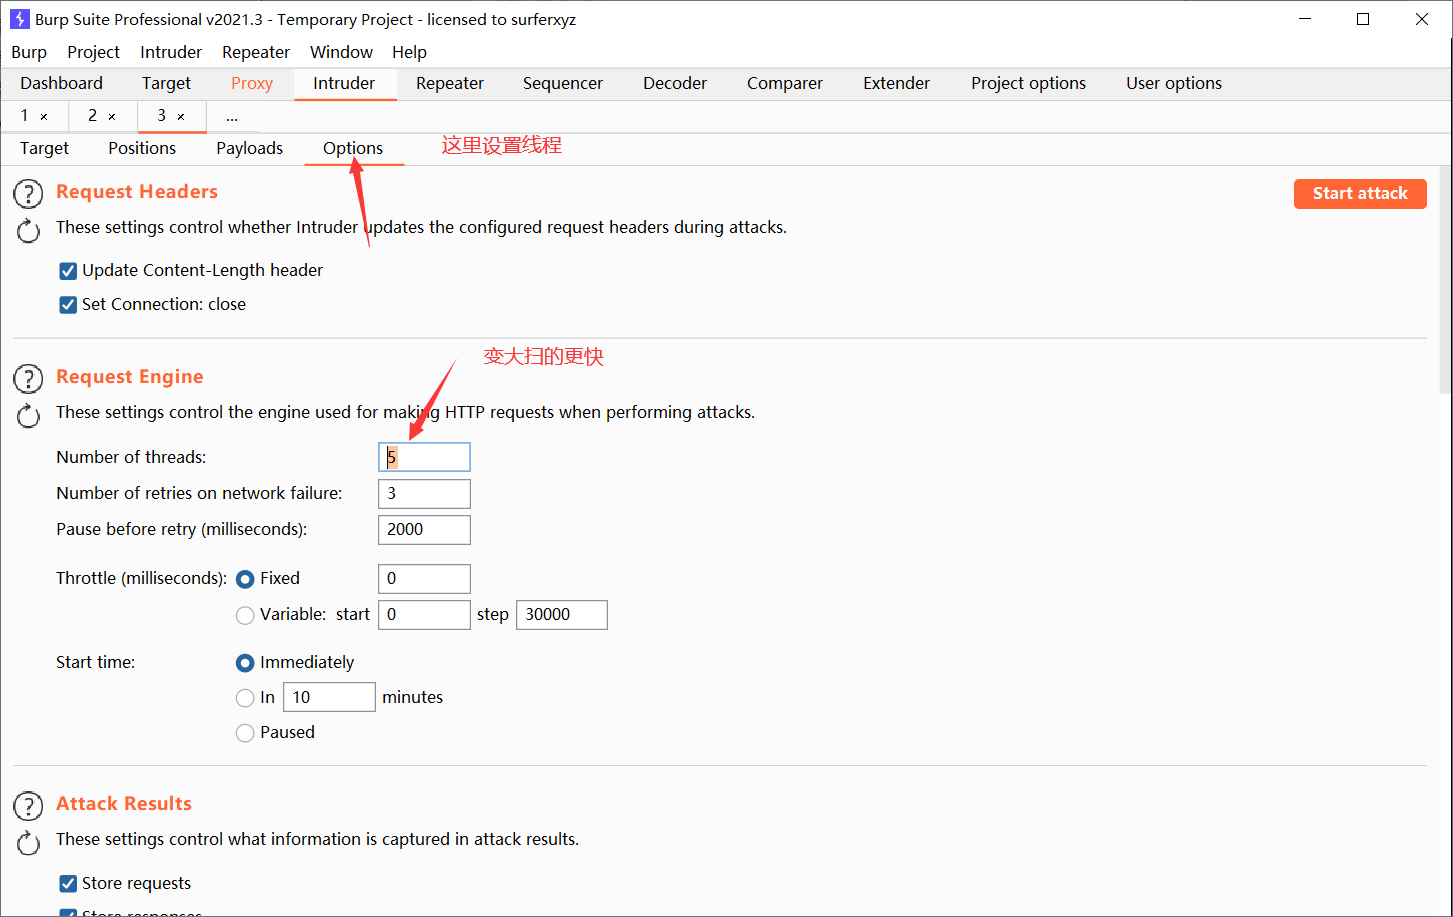Open the Extender tab
1453x917 pixels.
pyautogui.click(x=897, y=84)
